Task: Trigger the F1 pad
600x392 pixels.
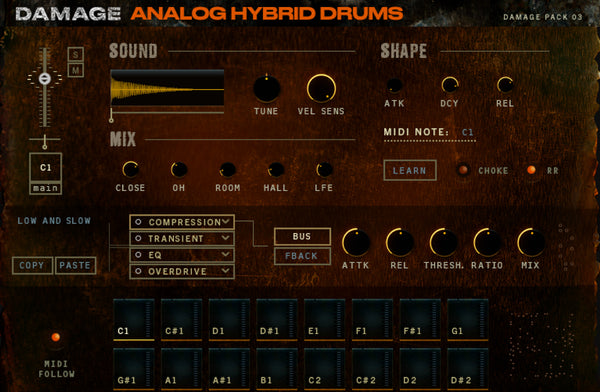Action: coord(372,320)
